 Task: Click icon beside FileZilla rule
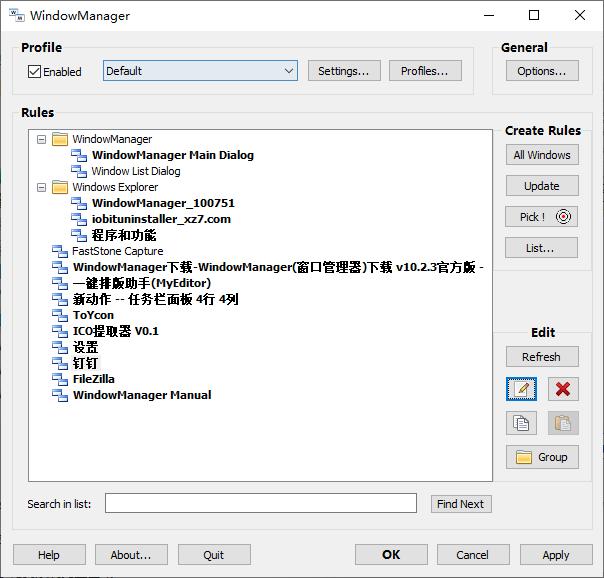click(x=60, y=379)
